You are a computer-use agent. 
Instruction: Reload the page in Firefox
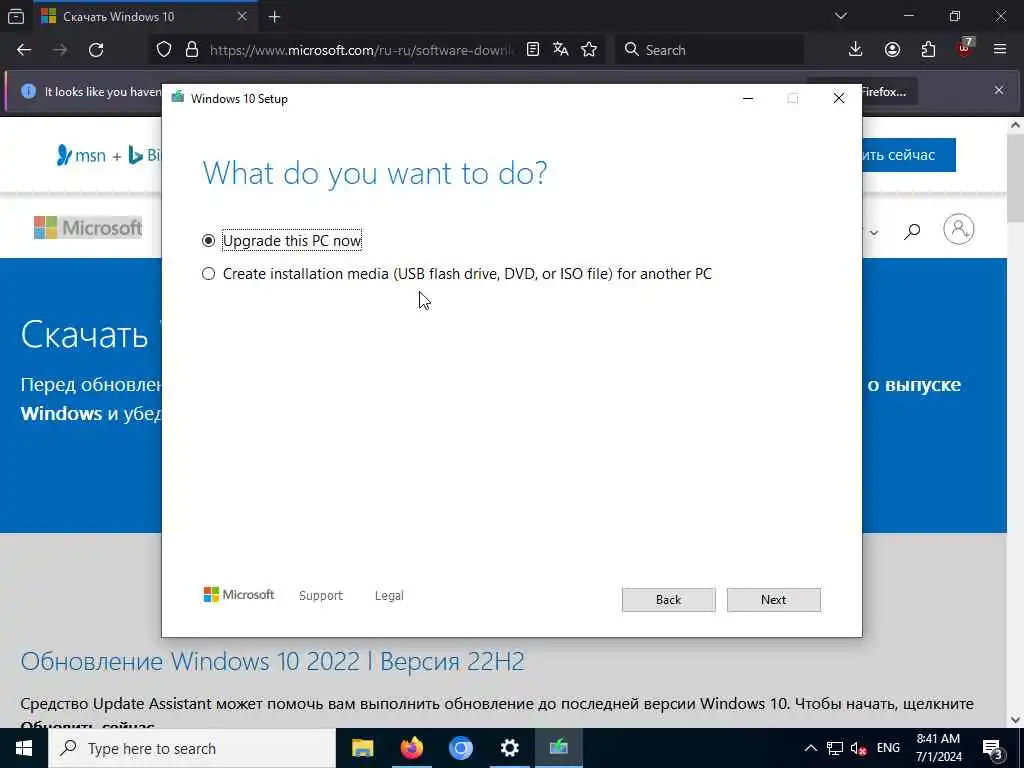click(x=96, y=50)
